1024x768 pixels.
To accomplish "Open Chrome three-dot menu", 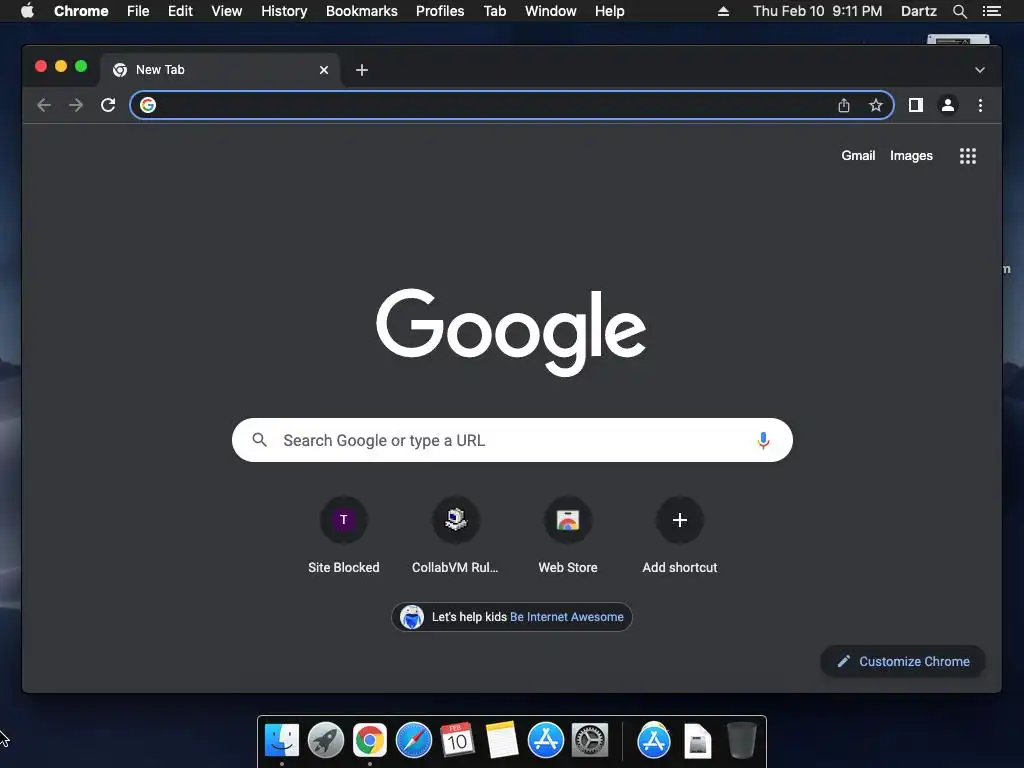I will pyautogui.click(x=980, y=105).
